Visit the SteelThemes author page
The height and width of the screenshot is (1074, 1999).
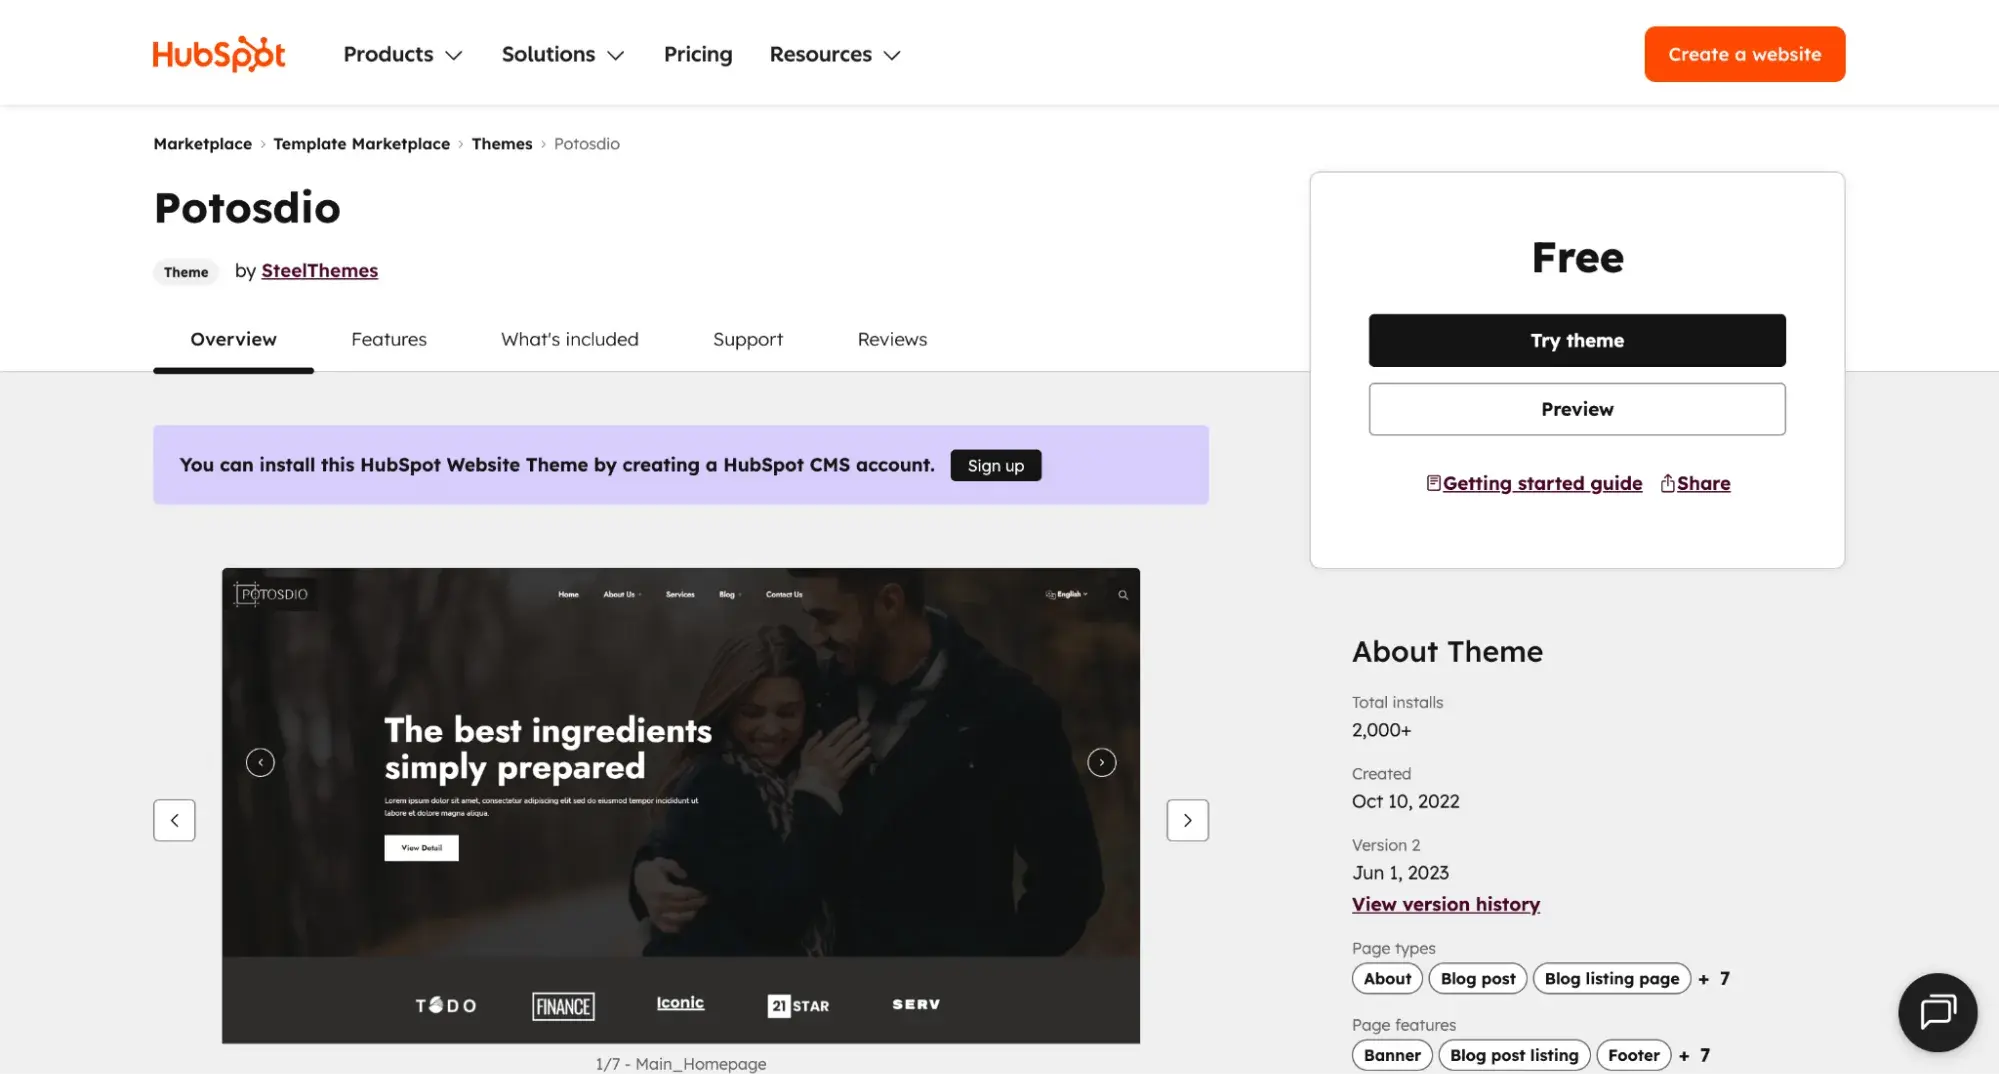tap(319, 270)
